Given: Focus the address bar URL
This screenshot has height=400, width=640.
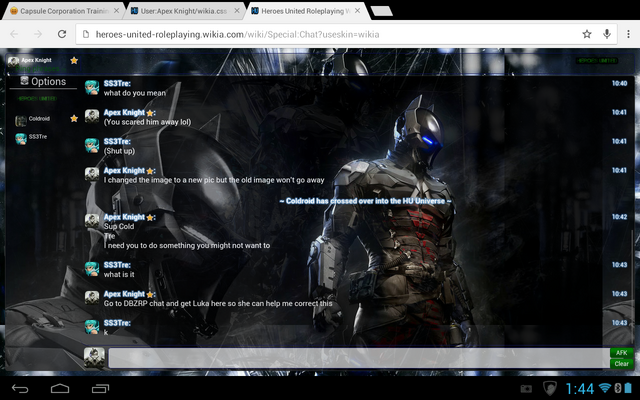Looking at the screenshot, I should pos(238,34).
